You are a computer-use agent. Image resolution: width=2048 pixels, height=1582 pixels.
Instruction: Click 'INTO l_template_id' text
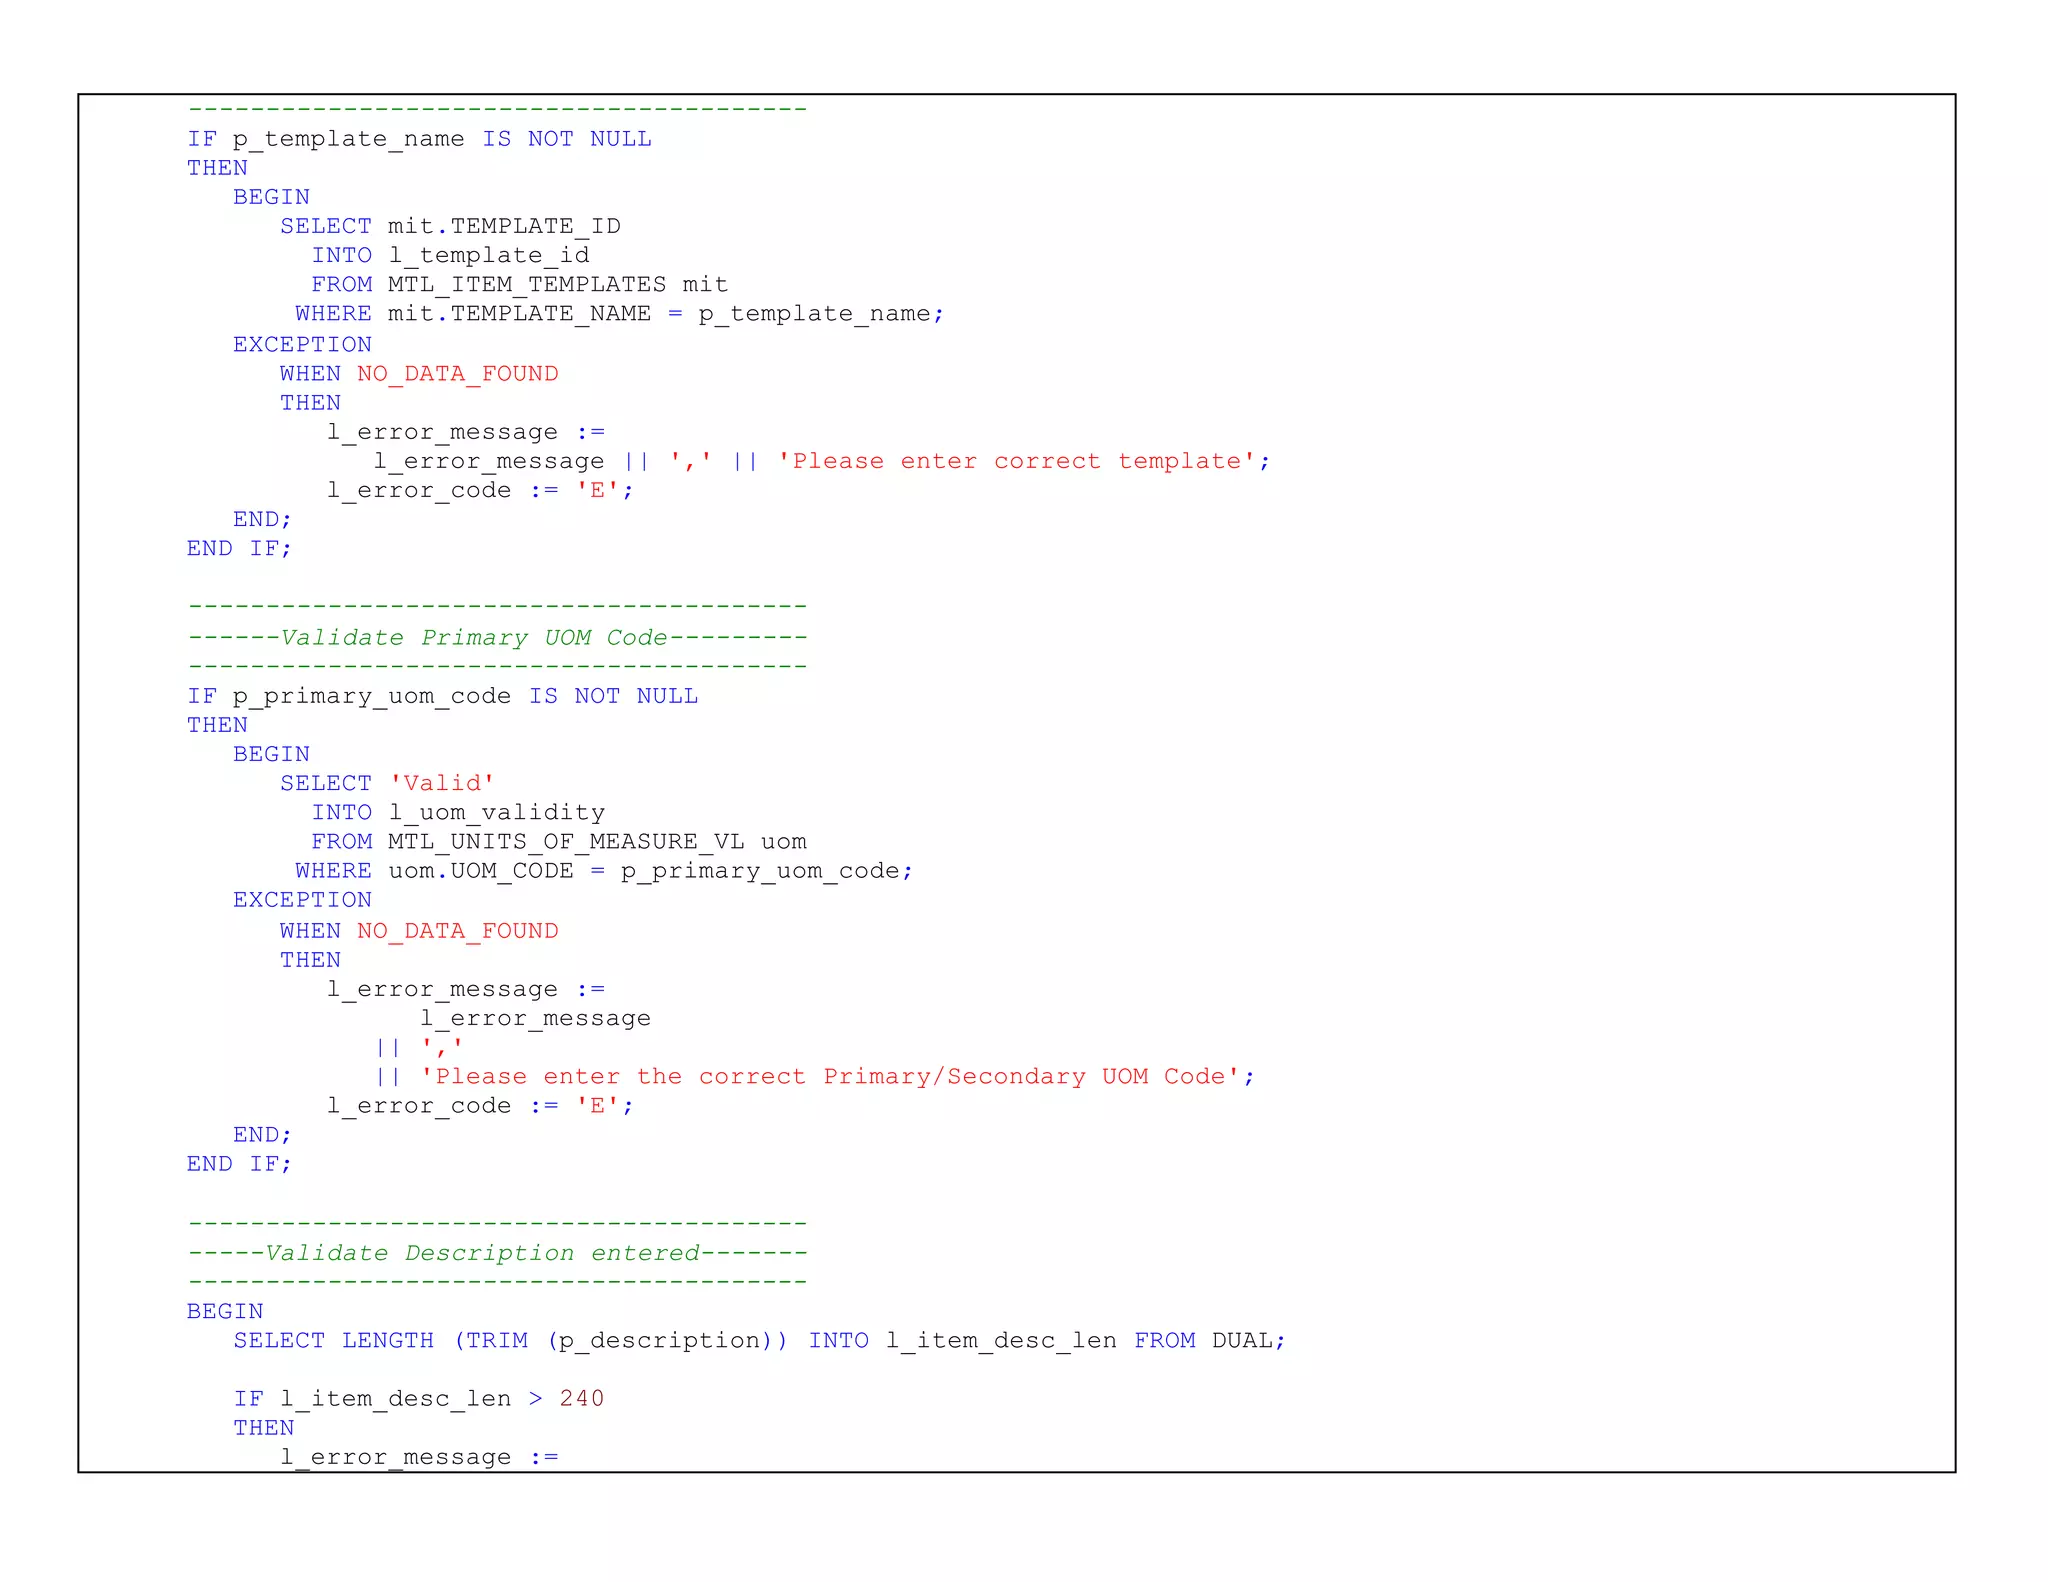click(x=451, y=255)
